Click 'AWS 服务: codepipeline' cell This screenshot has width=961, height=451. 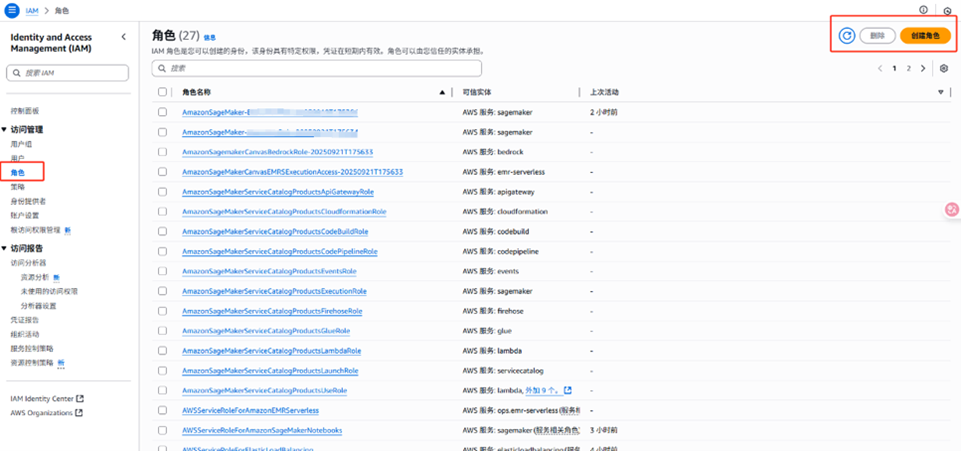pyautogui.click(x=500, y=251)
